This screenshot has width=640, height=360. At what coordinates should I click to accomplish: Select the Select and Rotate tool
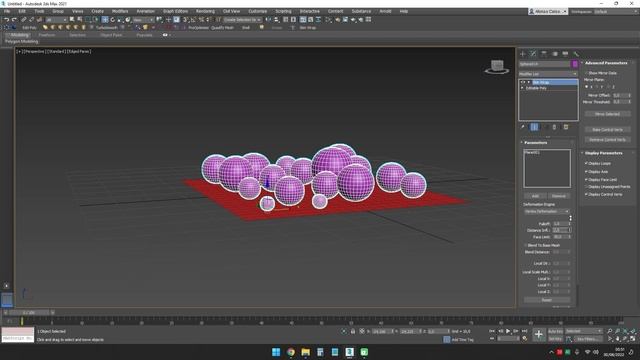(113, 20)
